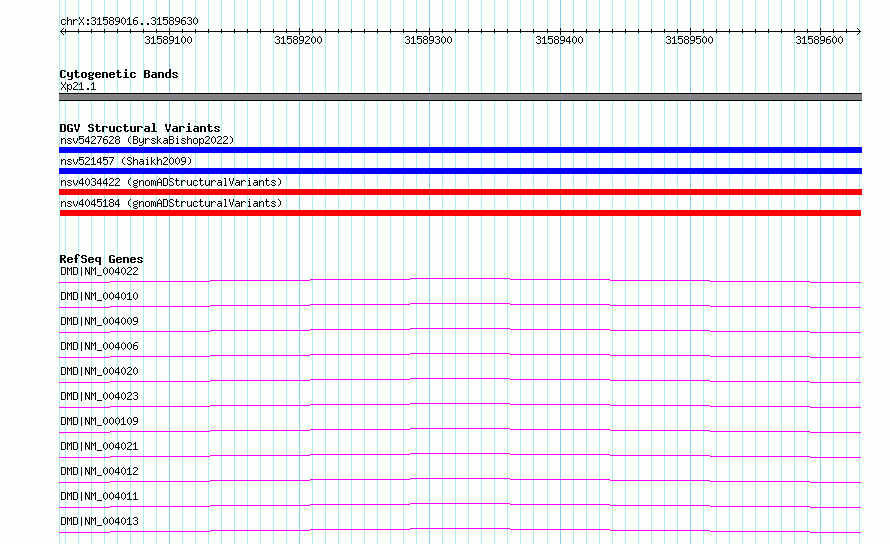Click the nsv4045184 (gnomADStructuralVariants) label

click(171, 203)
